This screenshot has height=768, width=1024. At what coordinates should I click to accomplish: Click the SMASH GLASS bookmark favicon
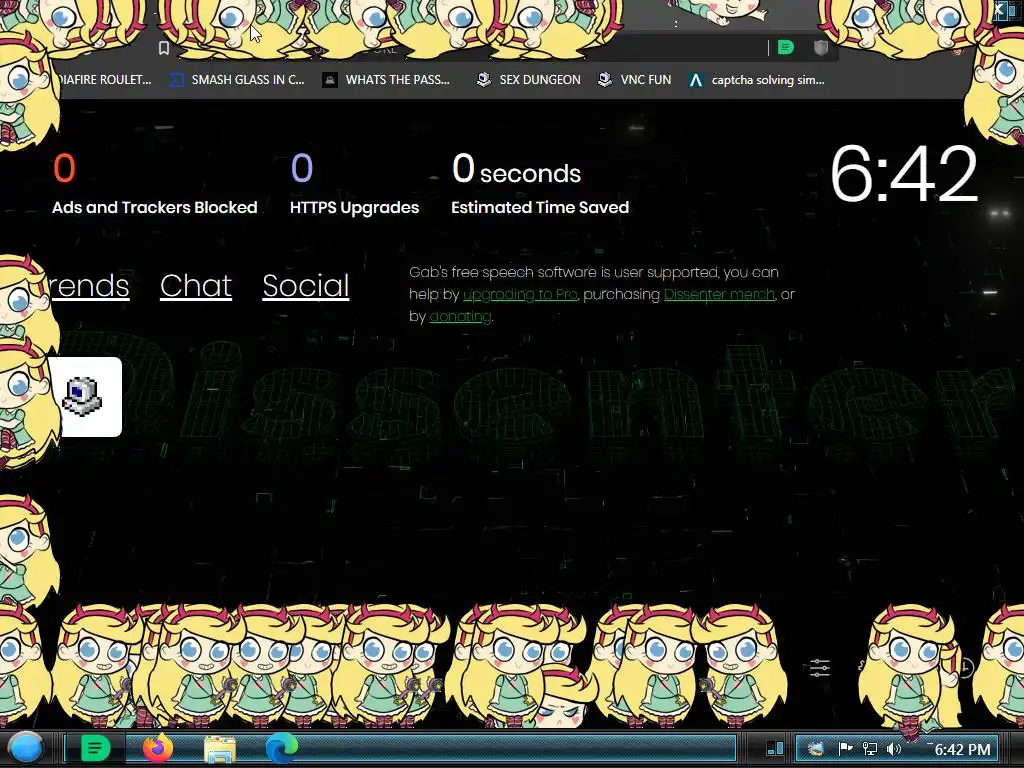click(176, 80)
